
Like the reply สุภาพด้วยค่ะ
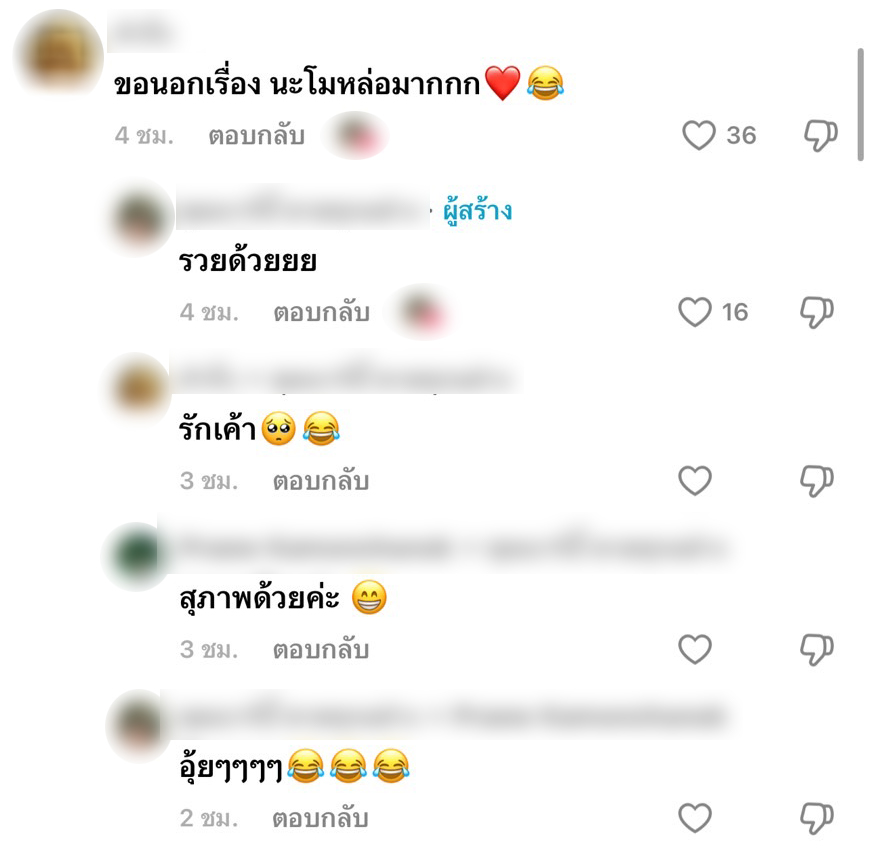point(695,649)
